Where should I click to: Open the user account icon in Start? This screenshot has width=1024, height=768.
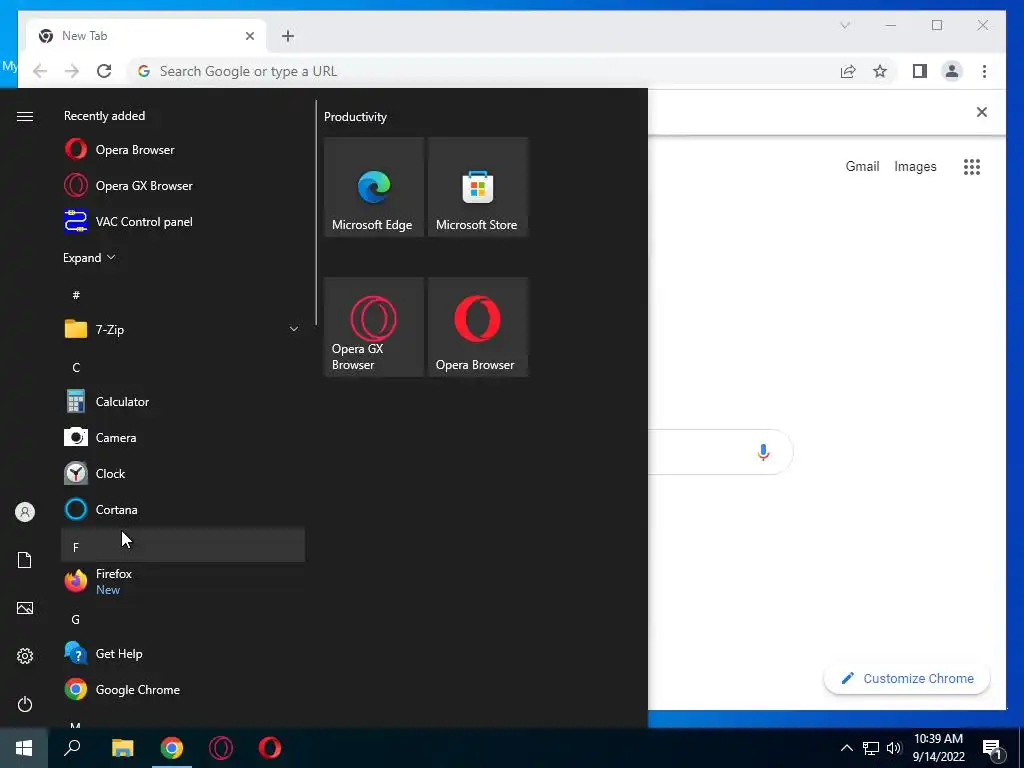[x=25, y=512]
